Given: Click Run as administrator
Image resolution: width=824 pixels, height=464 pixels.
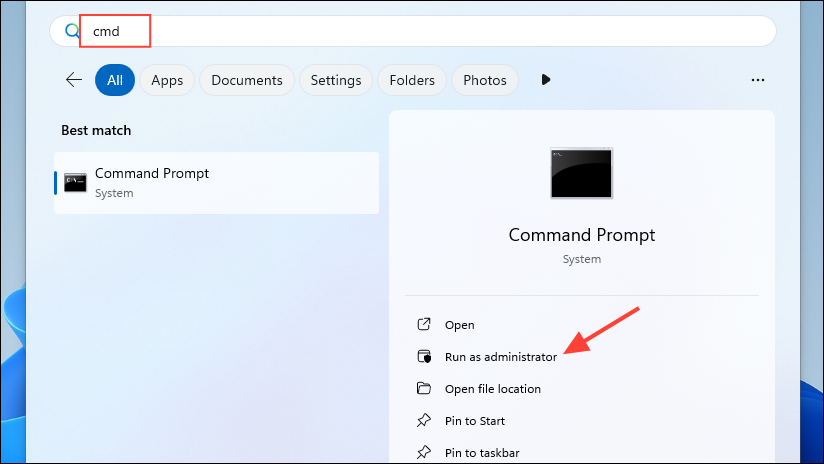Looking at the screenshot, I should click(x=501, y=357).
